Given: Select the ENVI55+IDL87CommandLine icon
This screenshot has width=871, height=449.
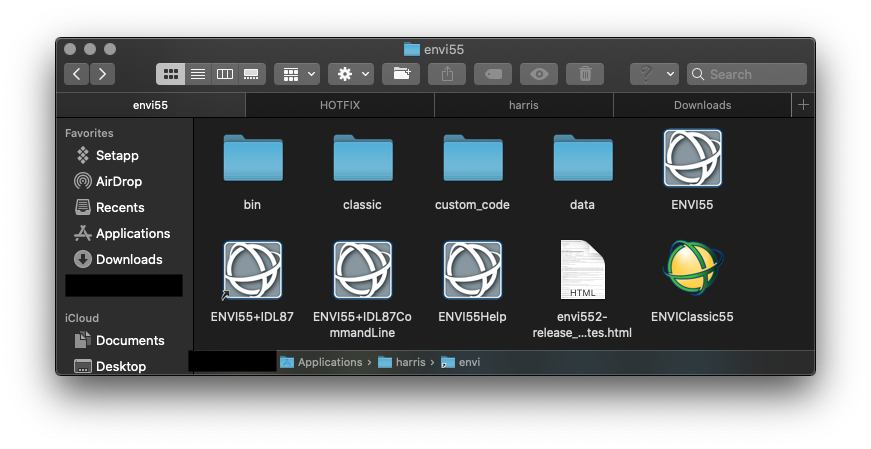Looking at the screenshot, I should [x=362, y=270].
